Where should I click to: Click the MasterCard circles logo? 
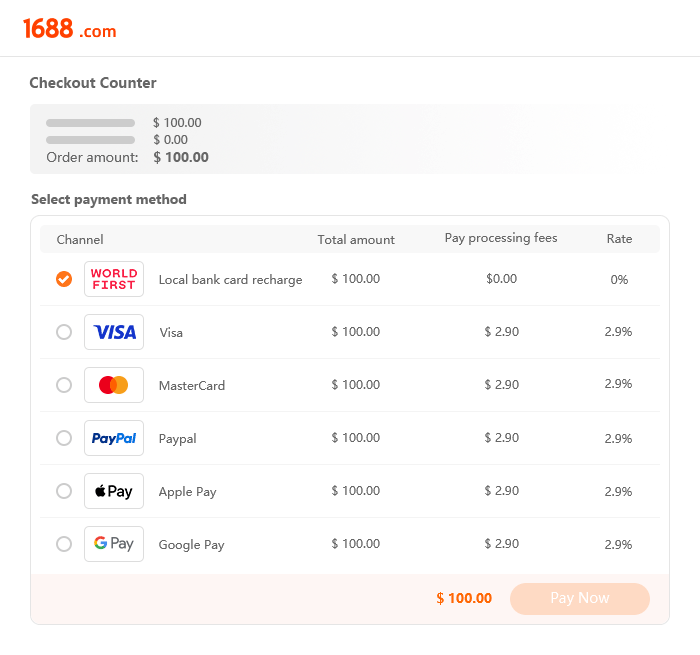click(114, 385)
